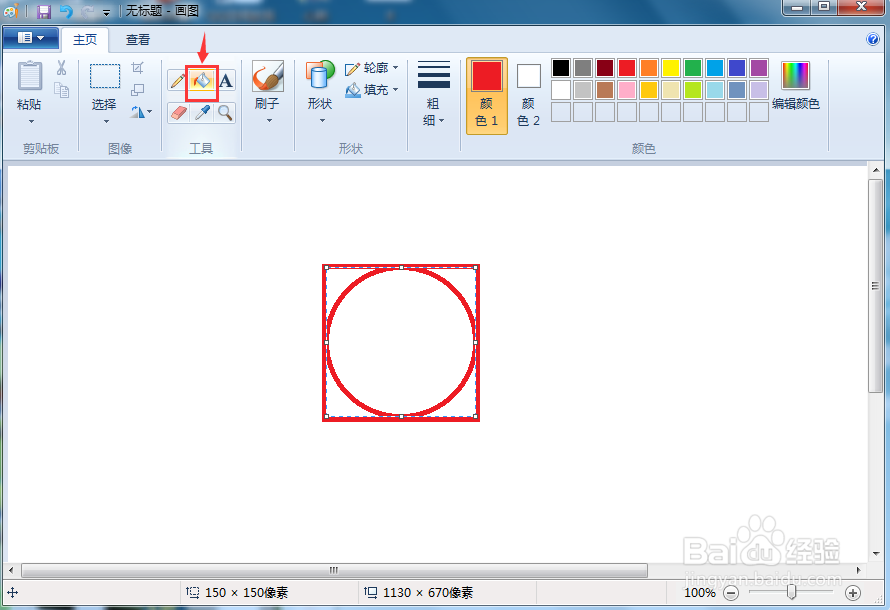
Task: Activate Color 1 (颜色 1) button
Action: (486, 95)
